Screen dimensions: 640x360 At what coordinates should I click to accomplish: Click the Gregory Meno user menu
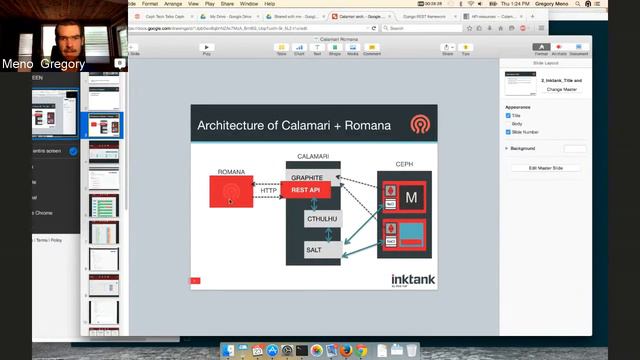(551, 4)
